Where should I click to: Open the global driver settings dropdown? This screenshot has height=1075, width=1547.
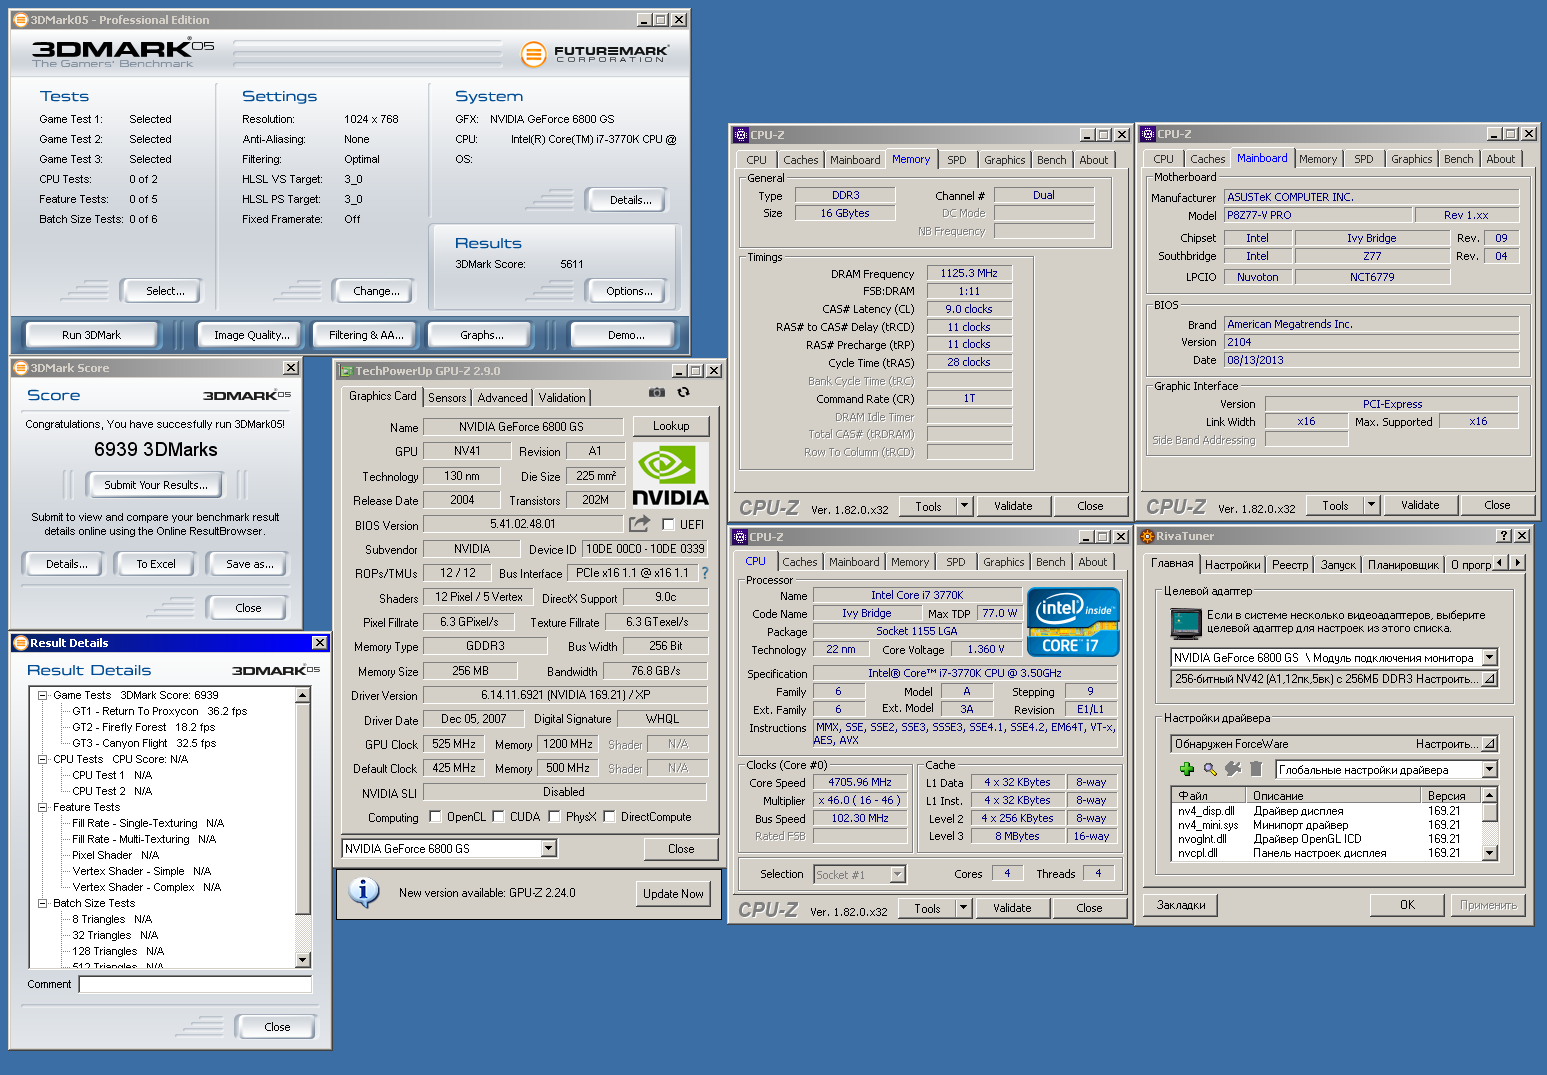click(x=1489, y=770)
